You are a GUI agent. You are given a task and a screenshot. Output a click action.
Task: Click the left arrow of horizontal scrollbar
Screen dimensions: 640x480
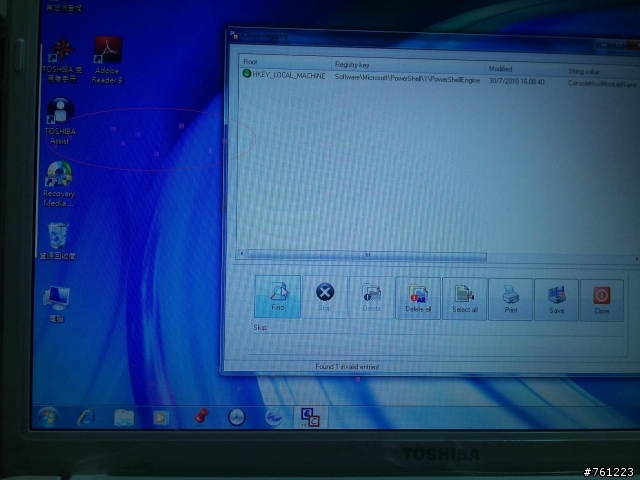[x=242, y=254]
